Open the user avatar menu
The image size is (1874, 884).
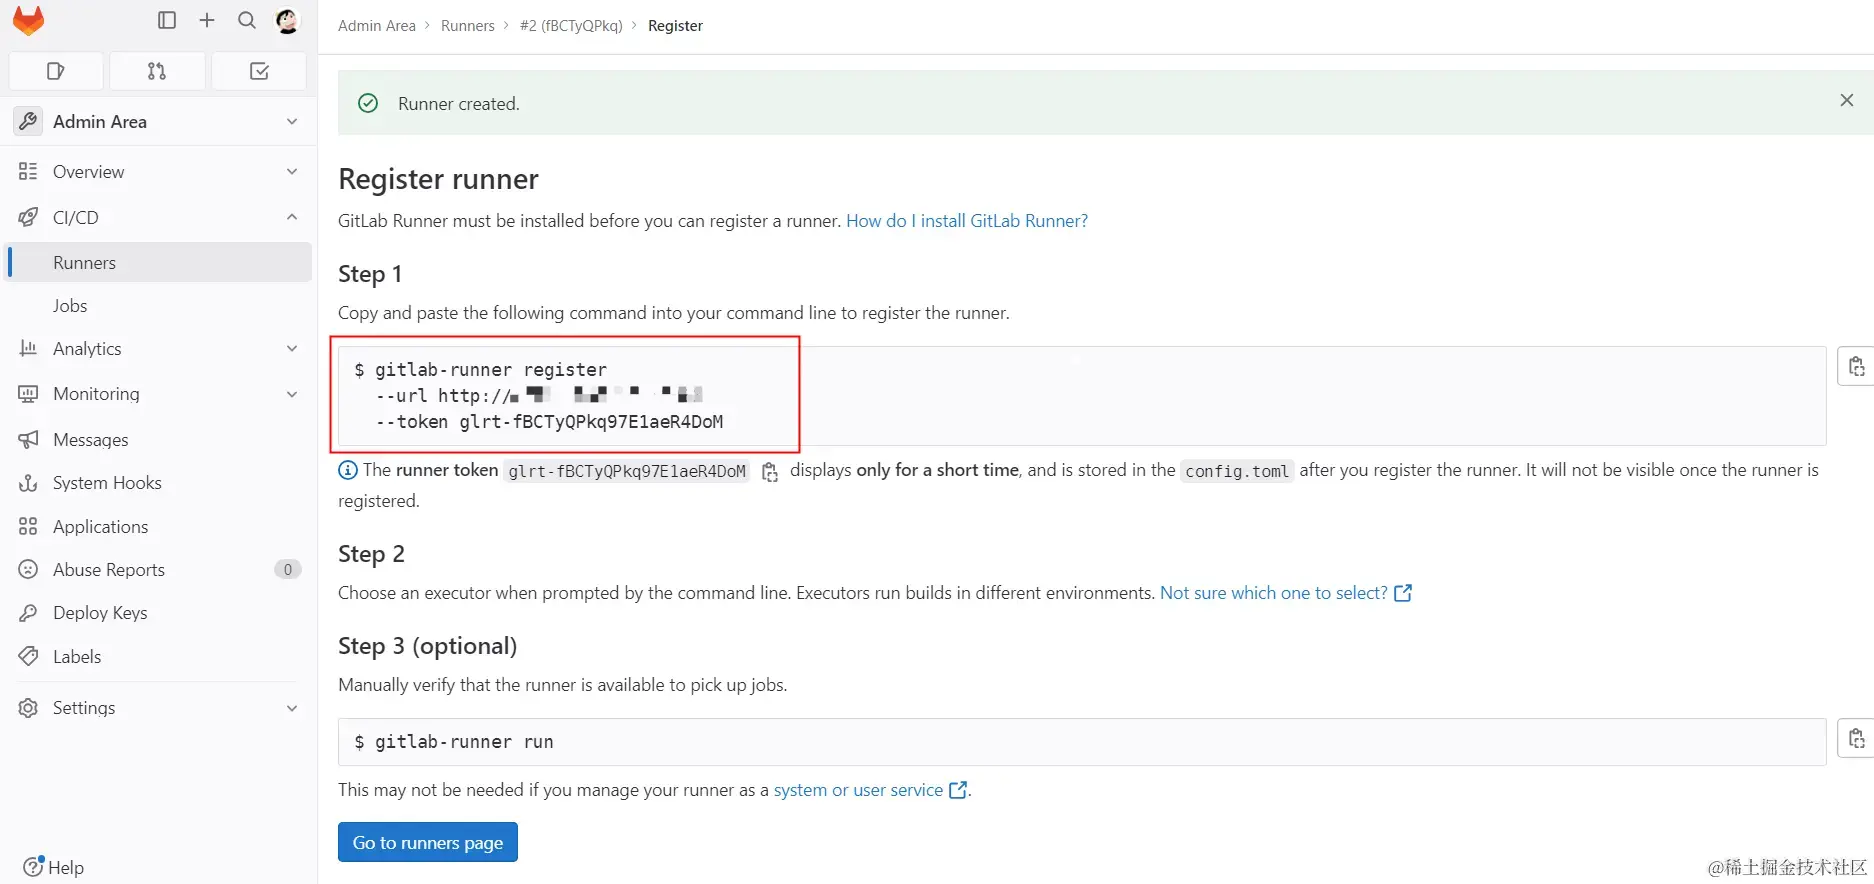(287, 21)
